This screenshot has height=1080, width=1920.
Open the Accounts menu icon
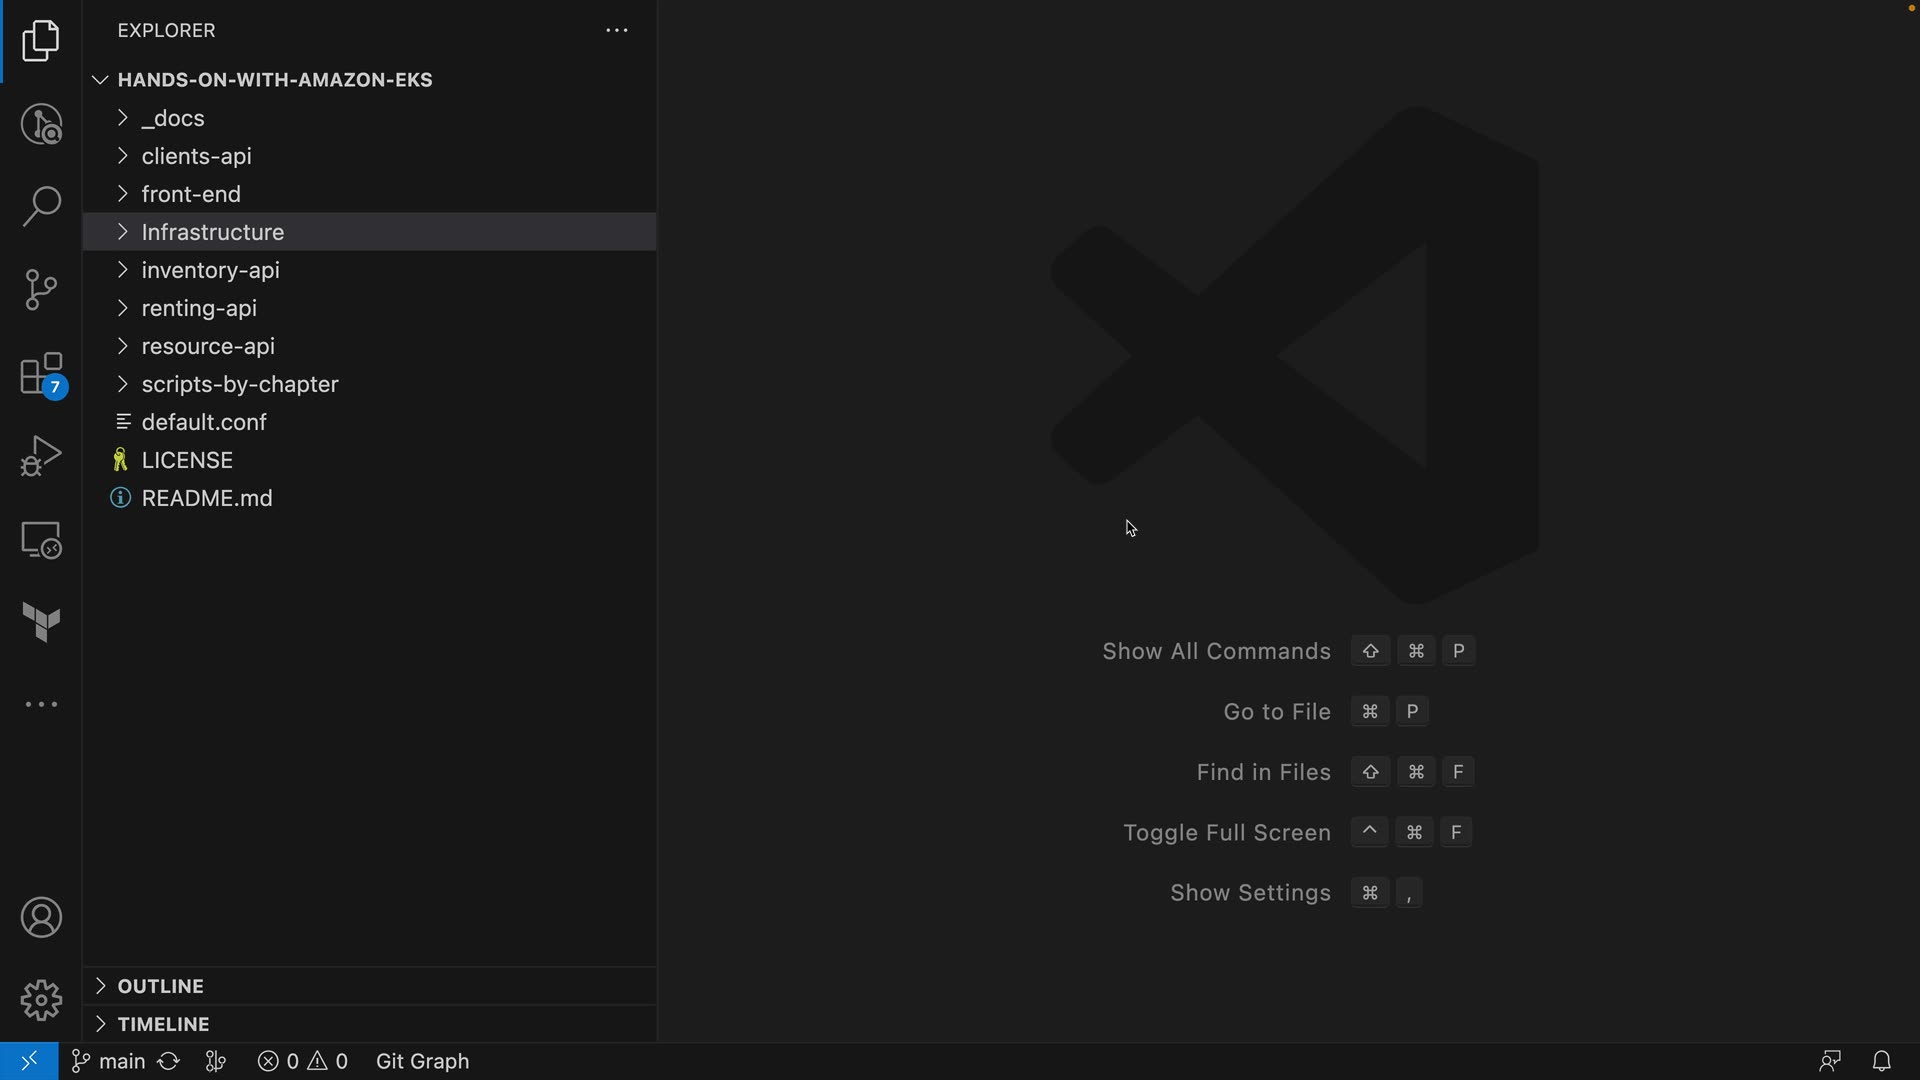[x=41, y=918]
